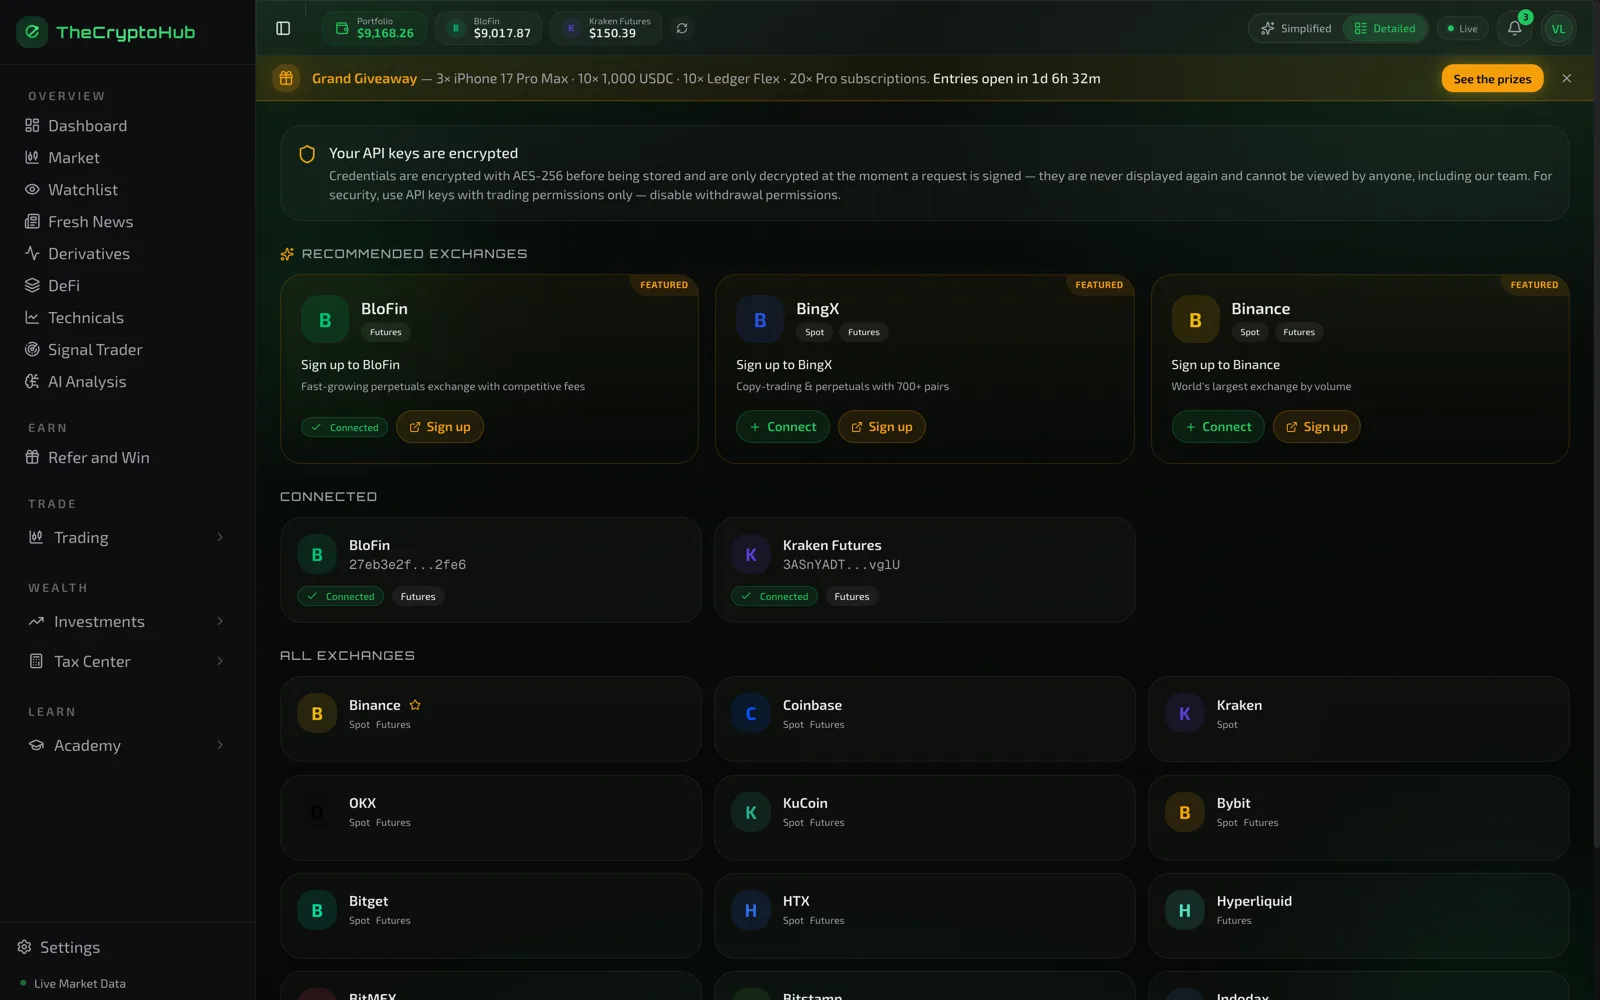Click the Hyperliquid logo icon

pos(1185,910)
